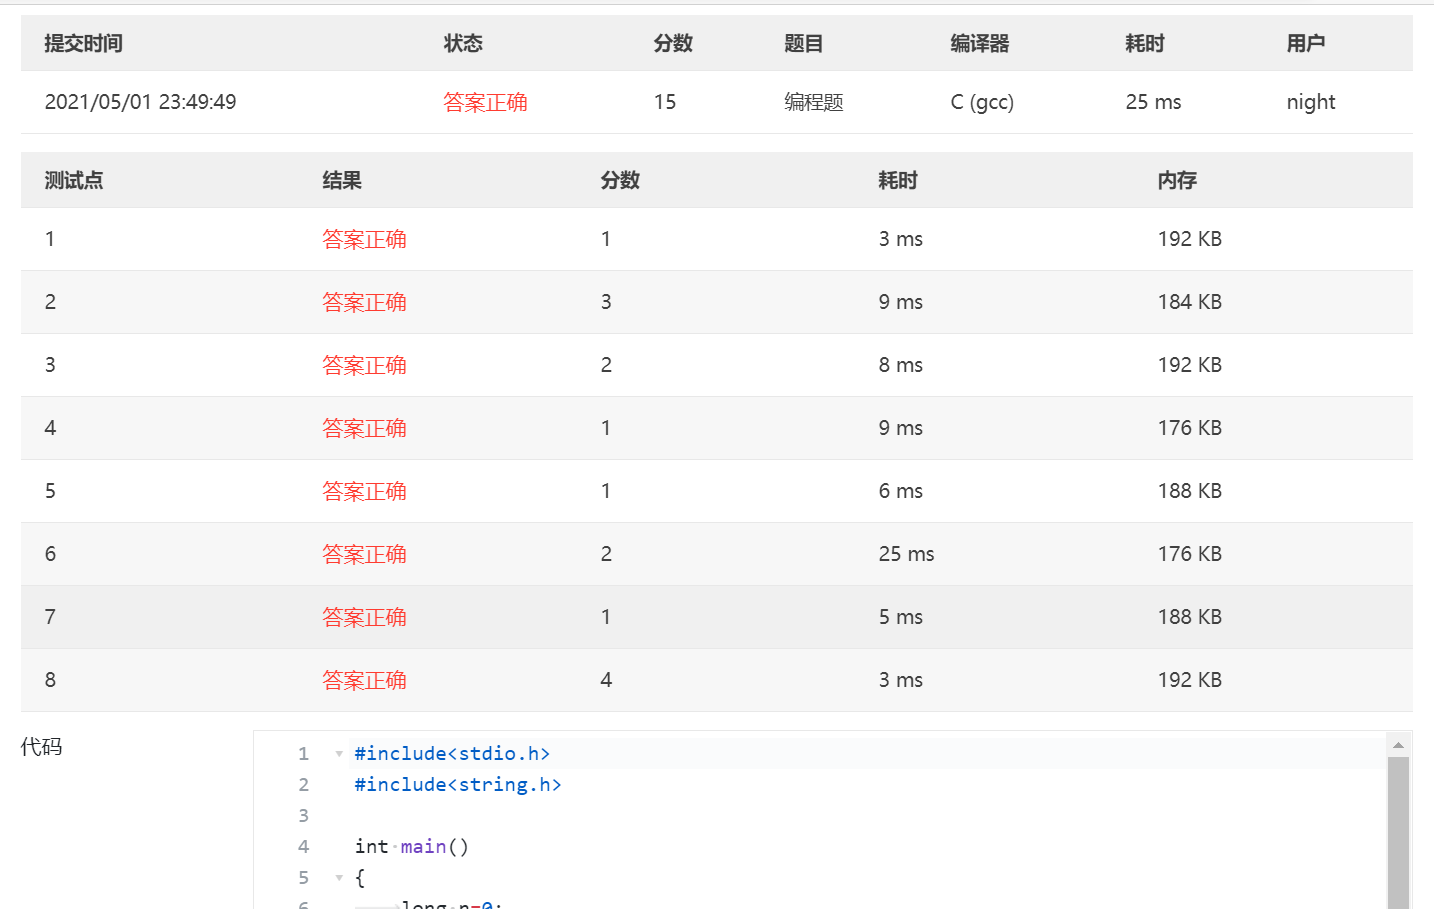Click the 分数 header in the test point table
1434x909 pixels.
point(620,180)
